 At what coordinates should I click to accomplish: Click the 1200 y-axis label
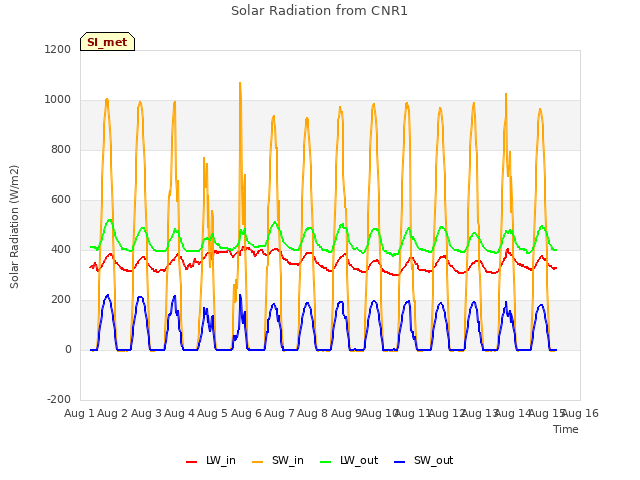[x=58, y=49]
